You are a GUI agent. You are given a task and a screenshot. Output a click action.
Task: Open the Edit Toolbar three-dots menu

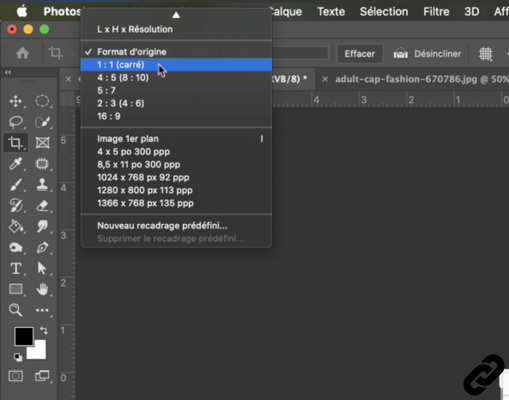tap(42, 310)
